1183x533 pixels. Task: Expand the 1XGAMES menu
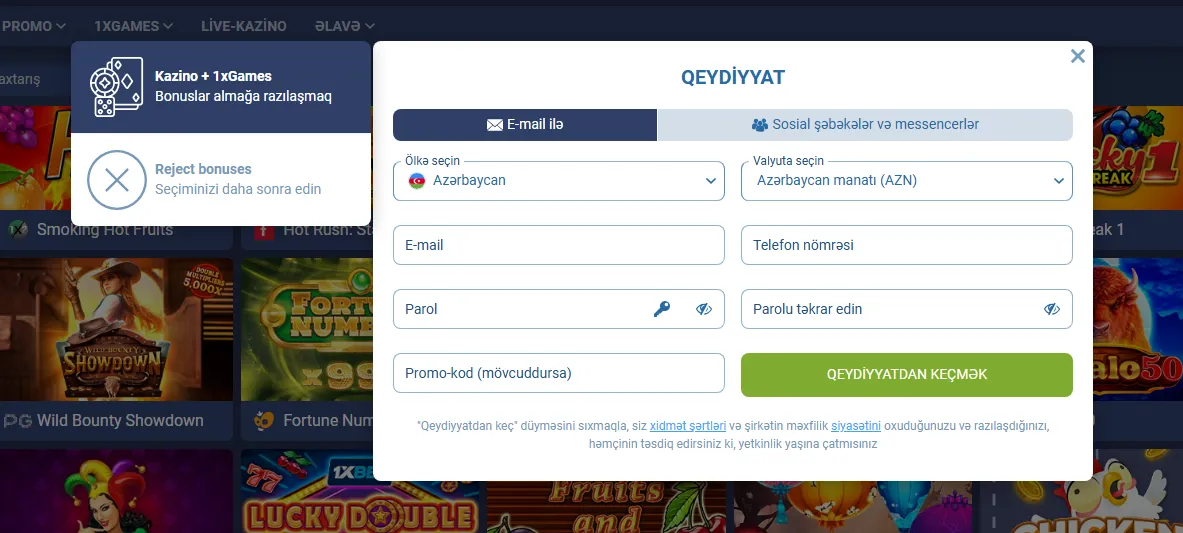(x=134, y=26)
